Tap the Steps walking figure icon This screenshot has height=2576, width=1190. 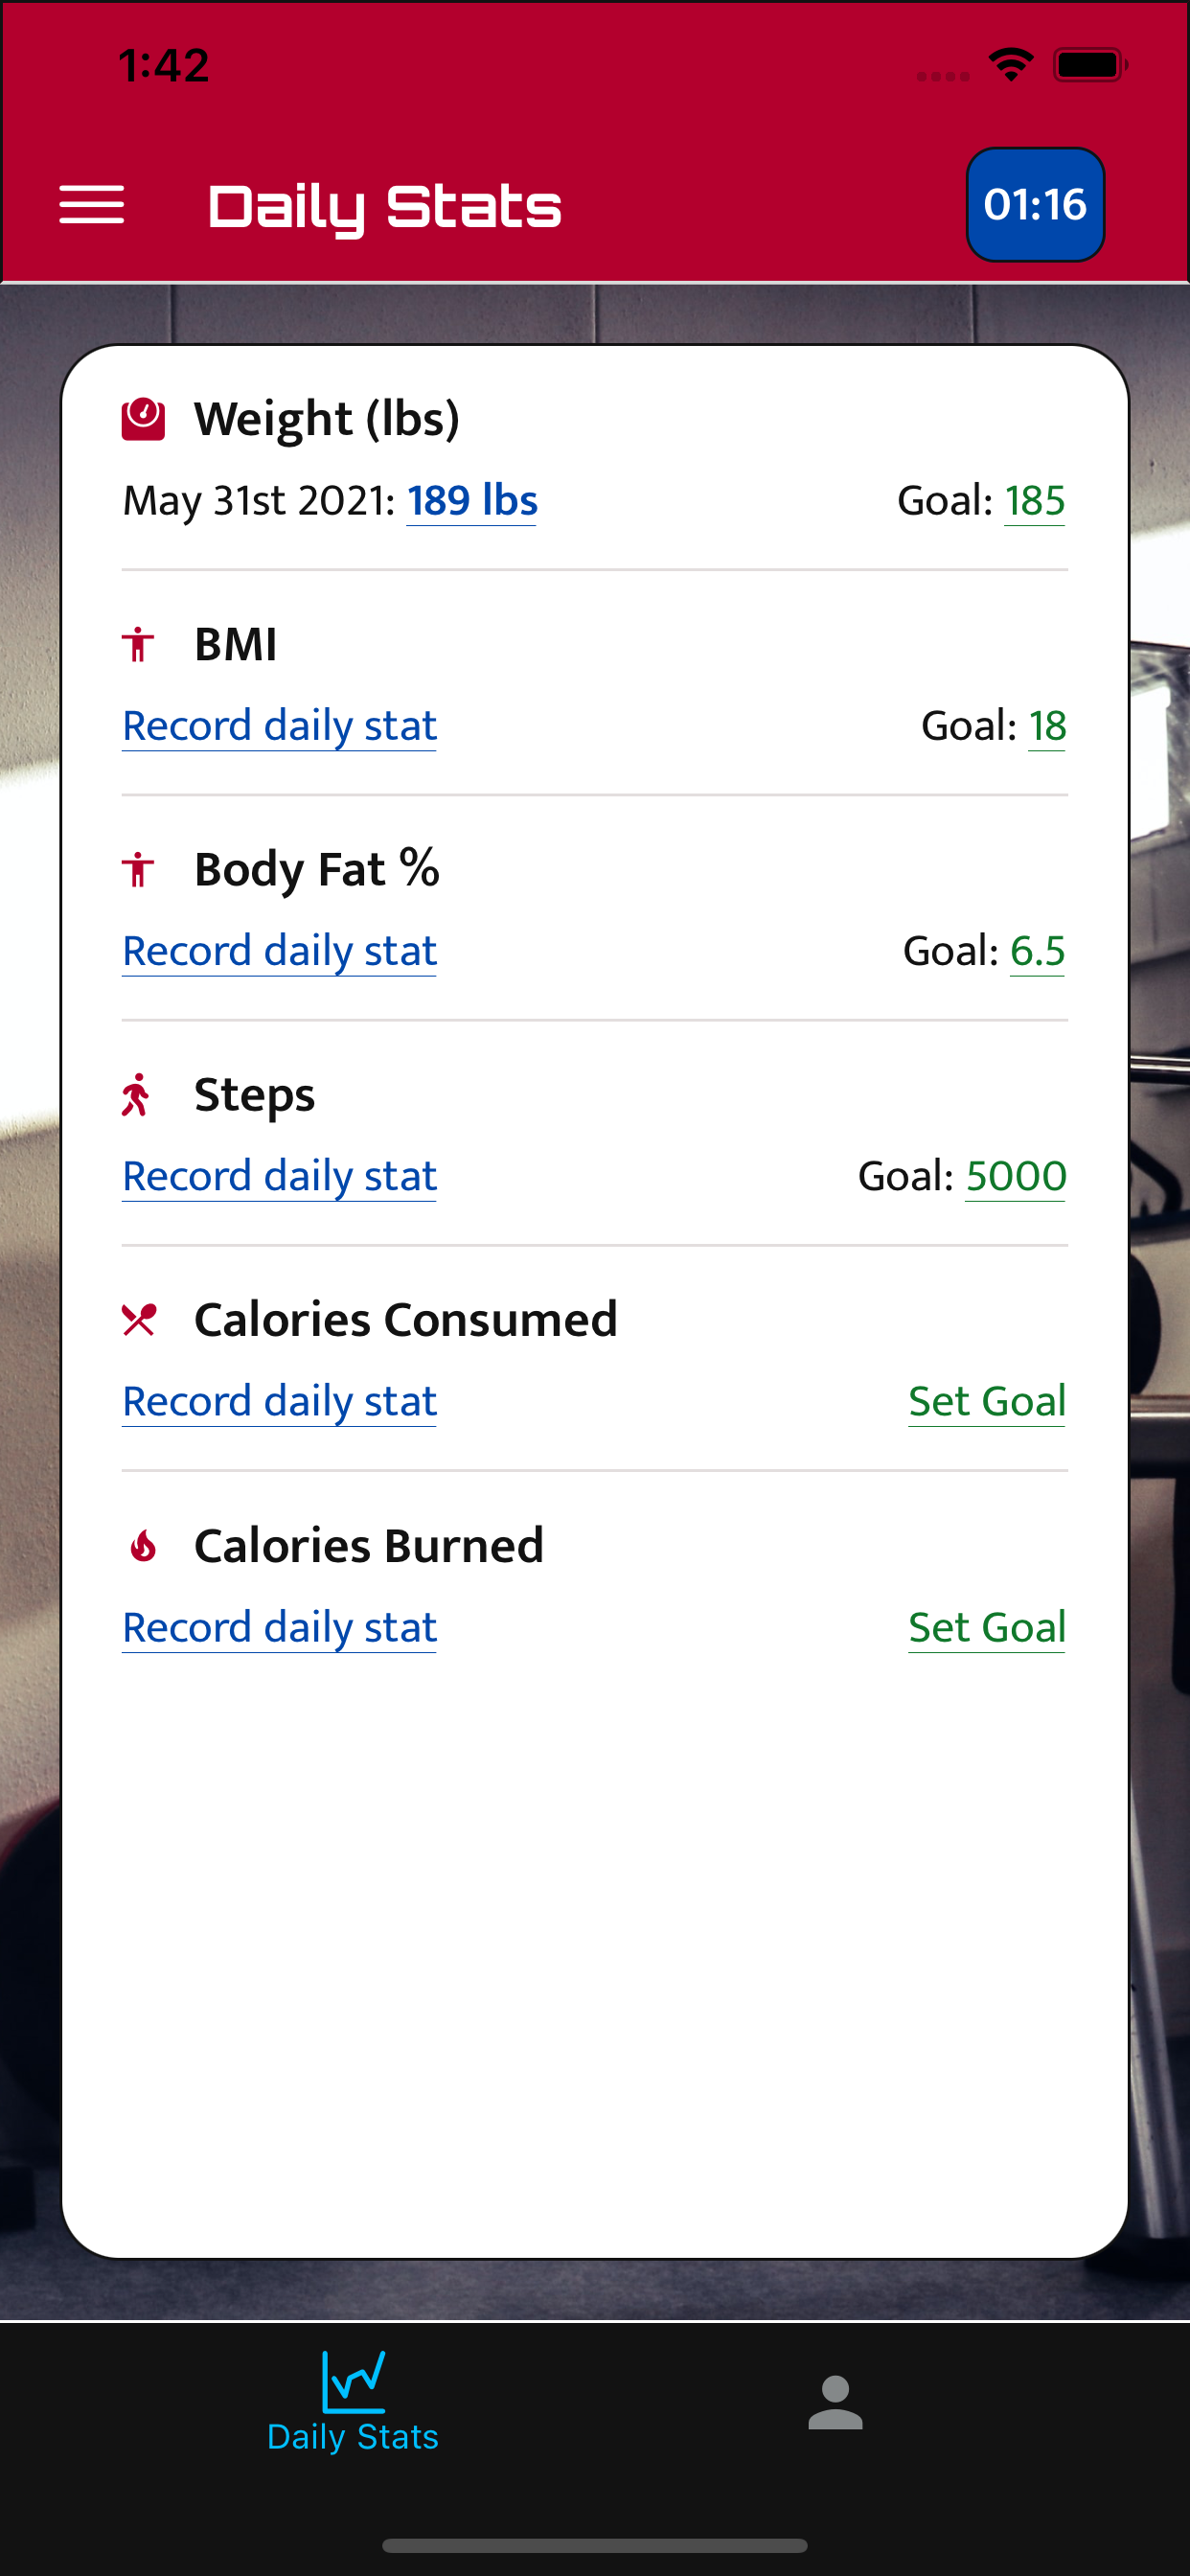[137, 1094]
